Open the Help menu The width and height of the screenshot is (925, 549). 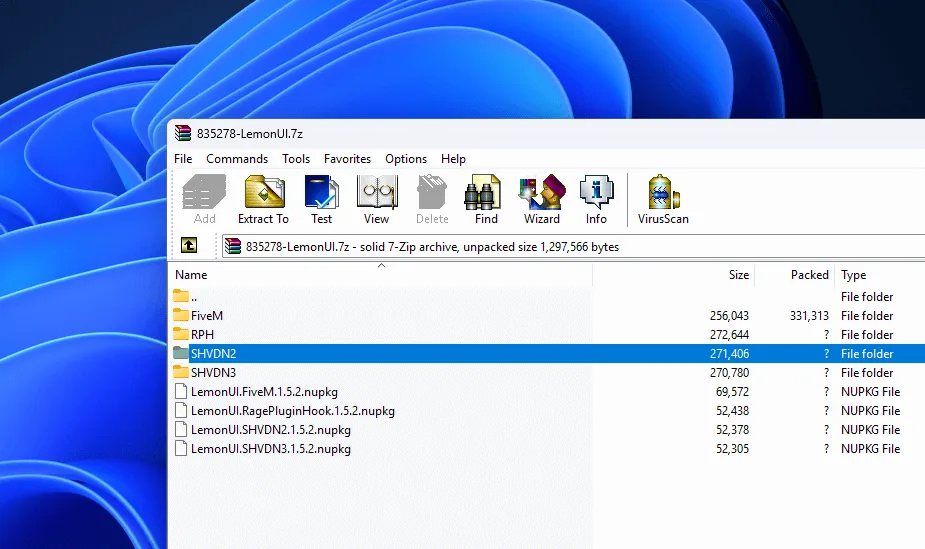pos(453,159)
